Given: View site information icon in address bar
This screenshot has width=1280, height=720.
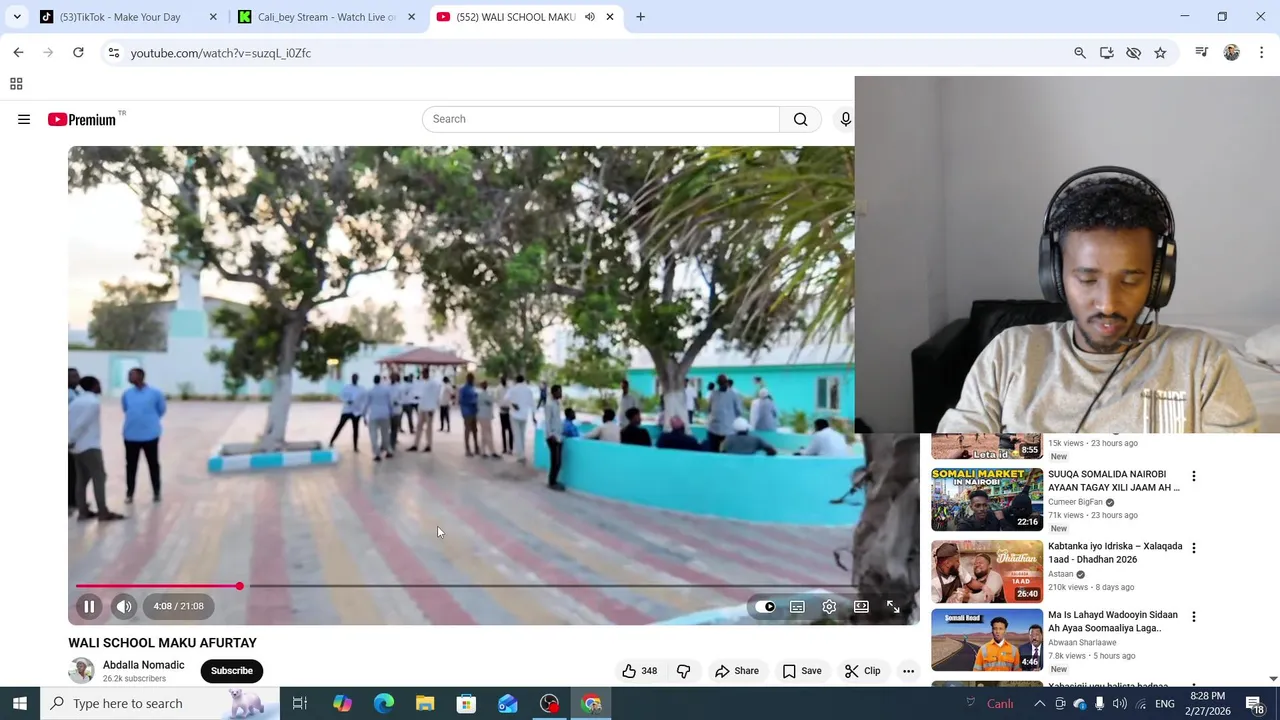Looking at the screenshot, I should click(114, 53).
